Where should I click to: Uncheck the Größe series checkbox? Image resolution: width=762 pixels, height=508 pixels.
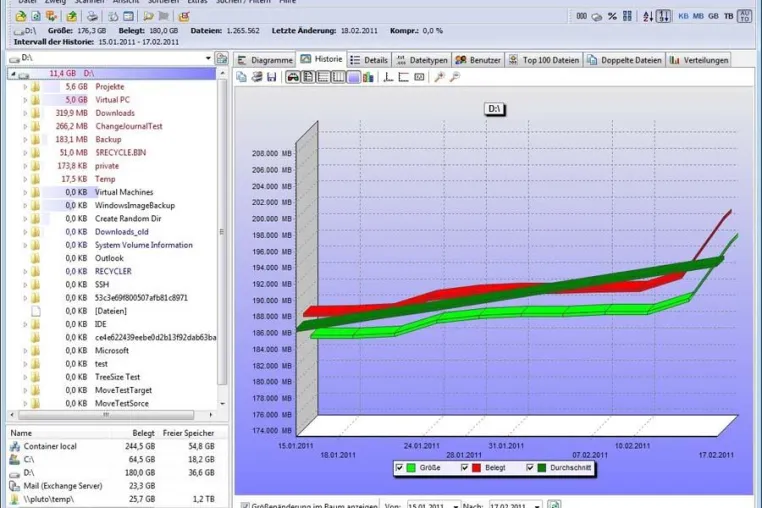click(x=399, y=468)
